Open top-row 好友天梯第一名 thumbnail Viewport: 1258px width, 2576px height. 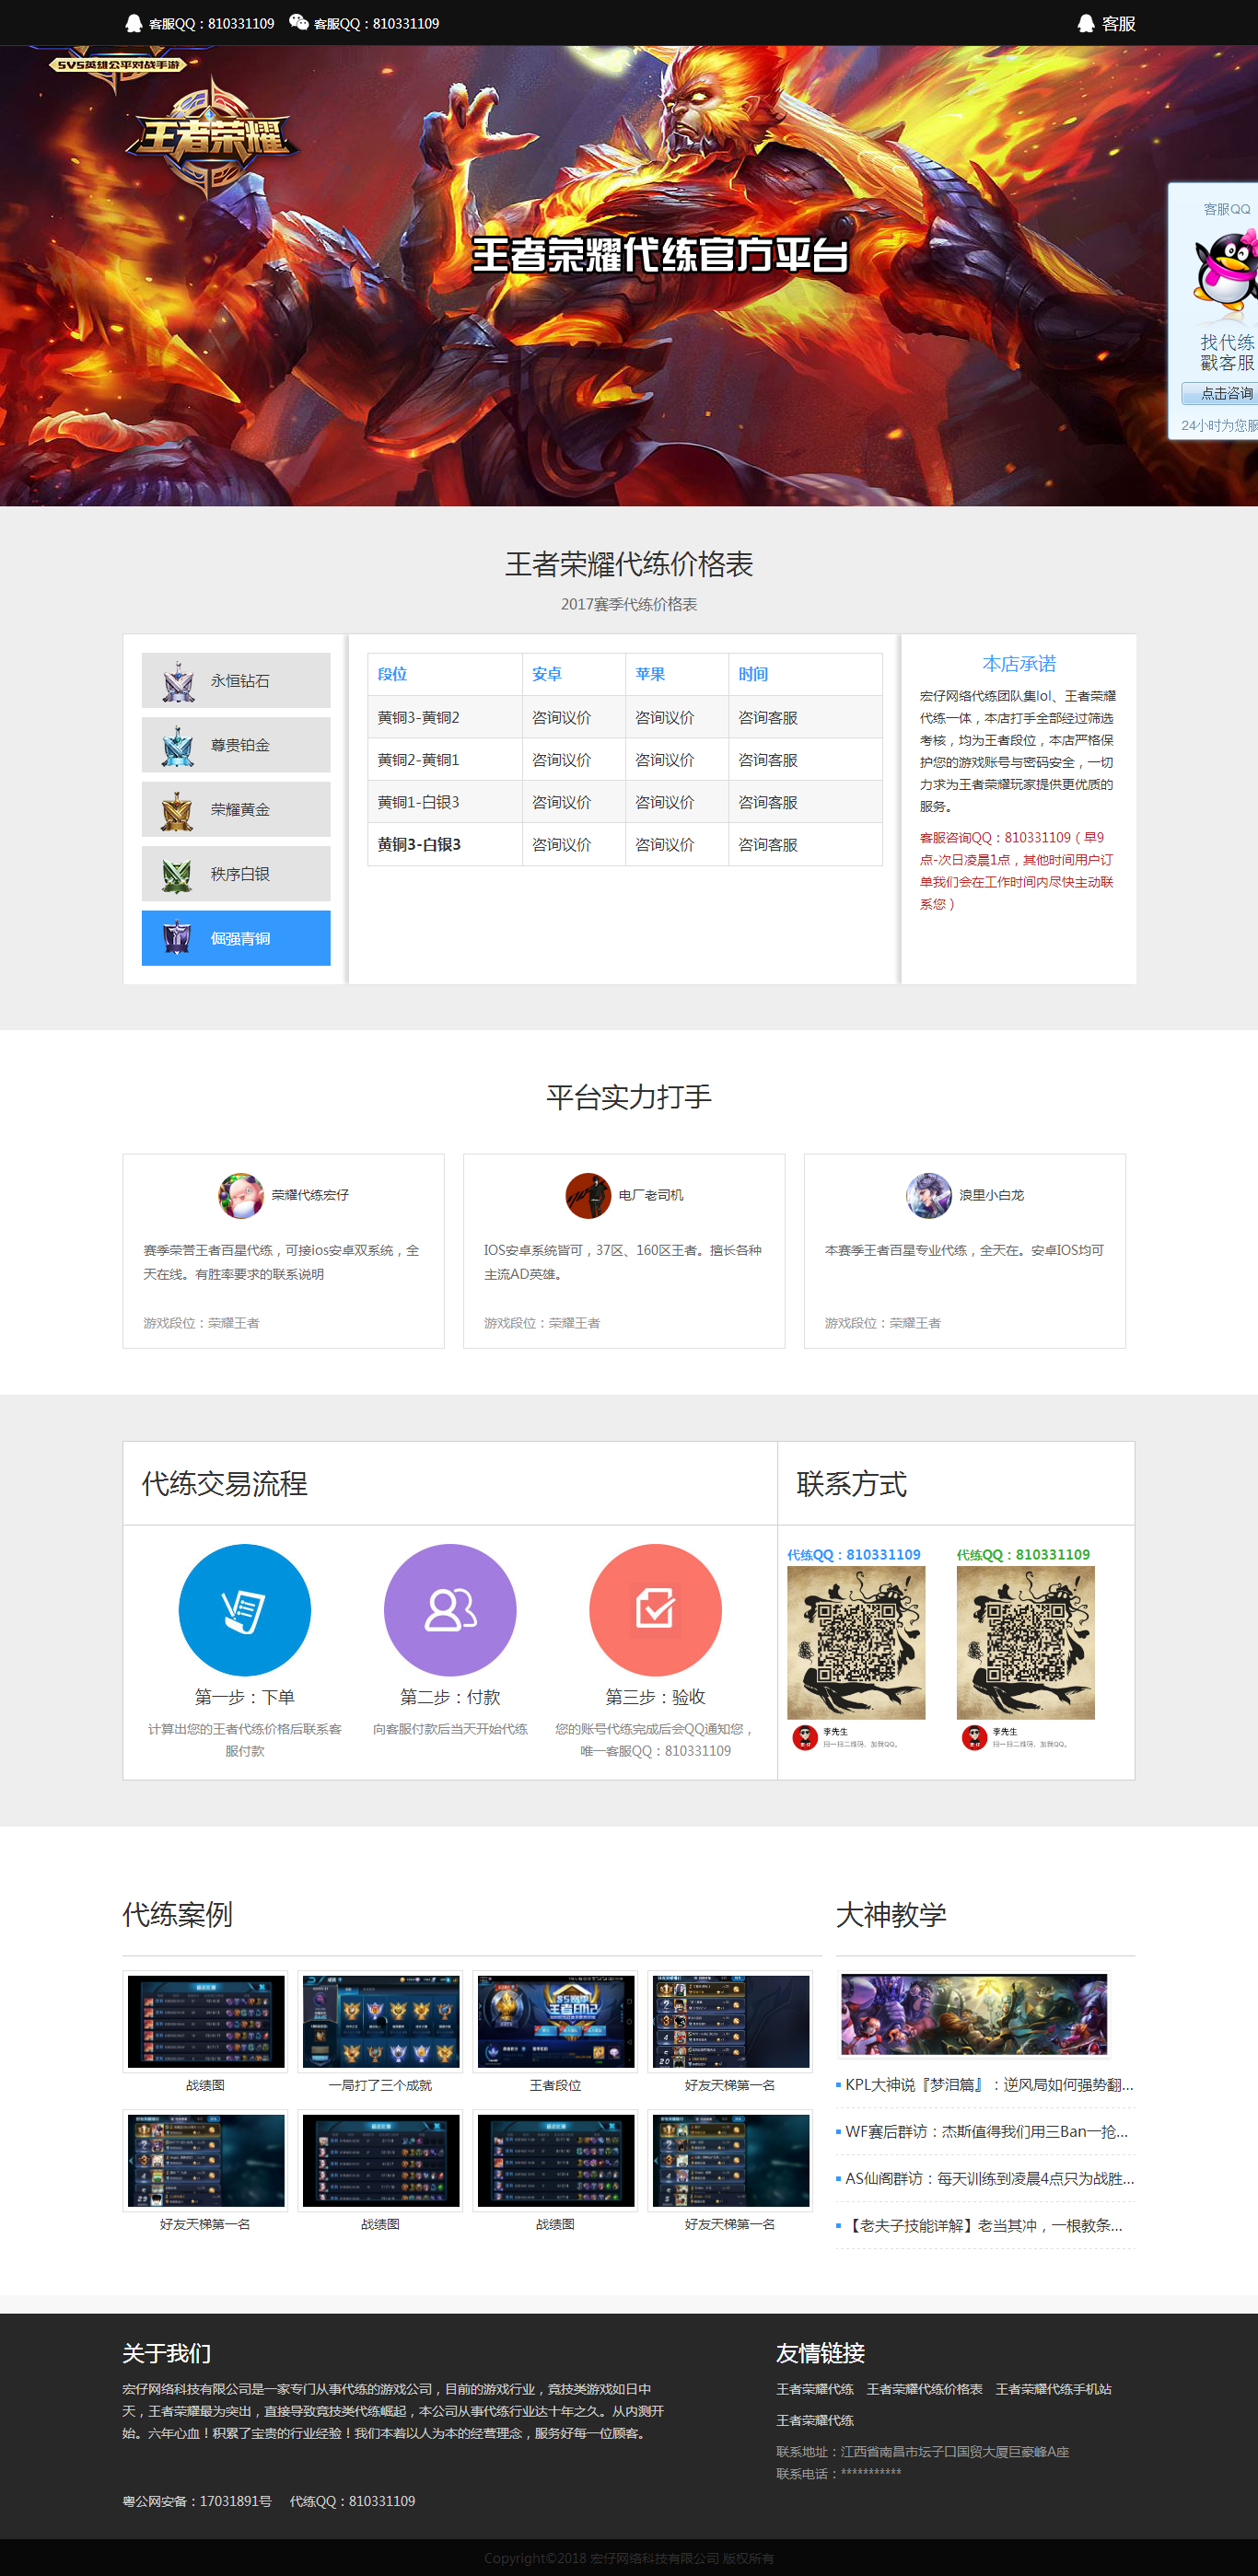coord(730,2021)
